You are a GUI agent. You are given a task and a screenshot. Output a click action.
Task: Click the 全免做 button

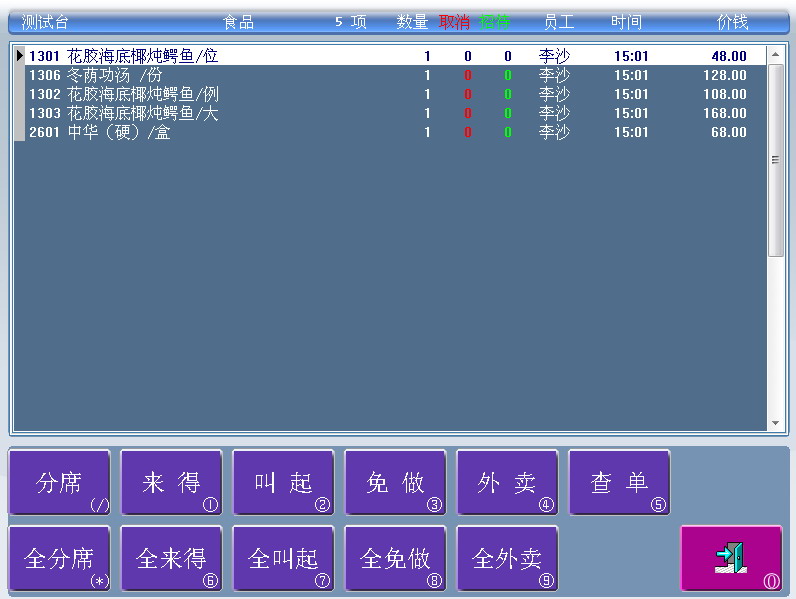[x=395, y=558]
